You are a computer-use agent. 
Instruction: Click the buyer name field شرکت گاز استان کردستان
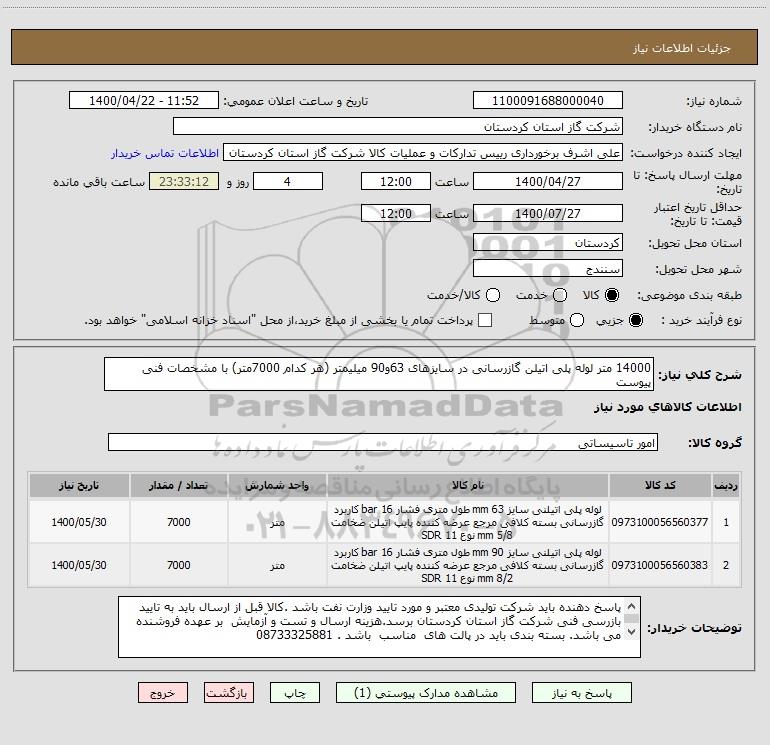coord(398,126)
